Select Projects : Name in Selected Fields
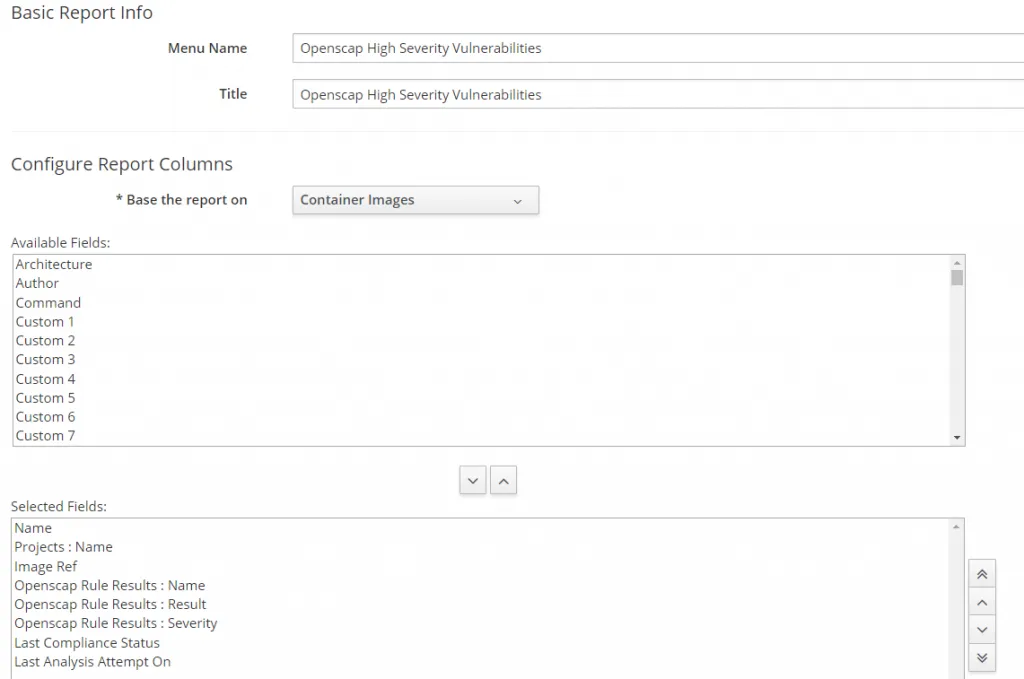 62,547
